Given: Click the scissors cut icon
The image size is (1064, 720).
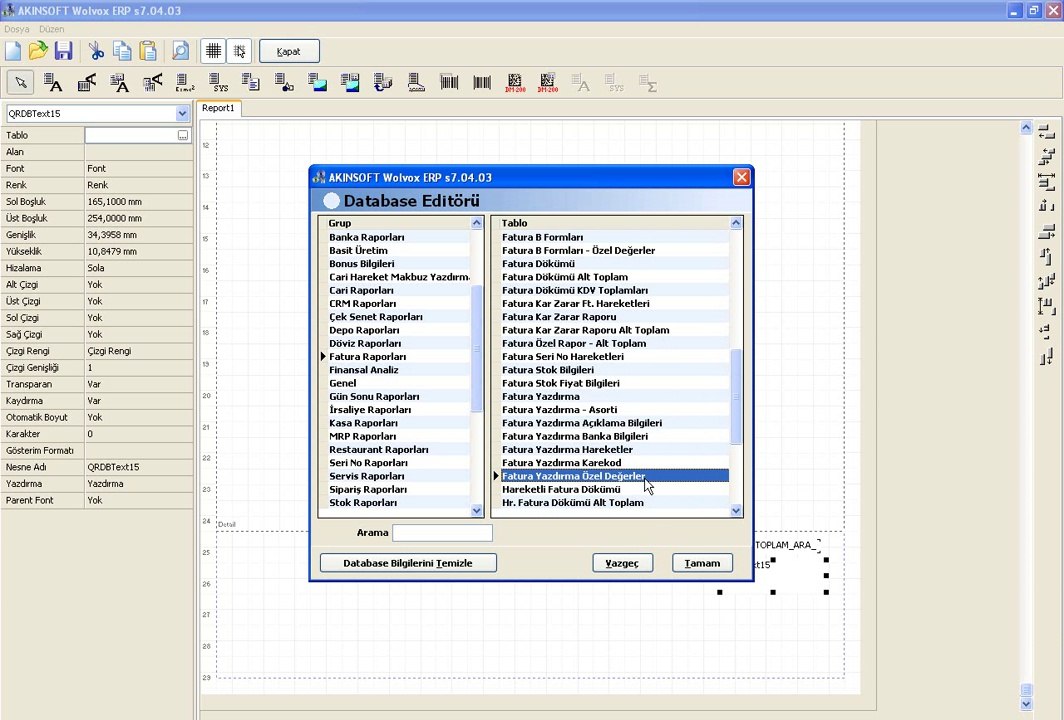Looking at the screenshot, I should click(x=96, y=51).
